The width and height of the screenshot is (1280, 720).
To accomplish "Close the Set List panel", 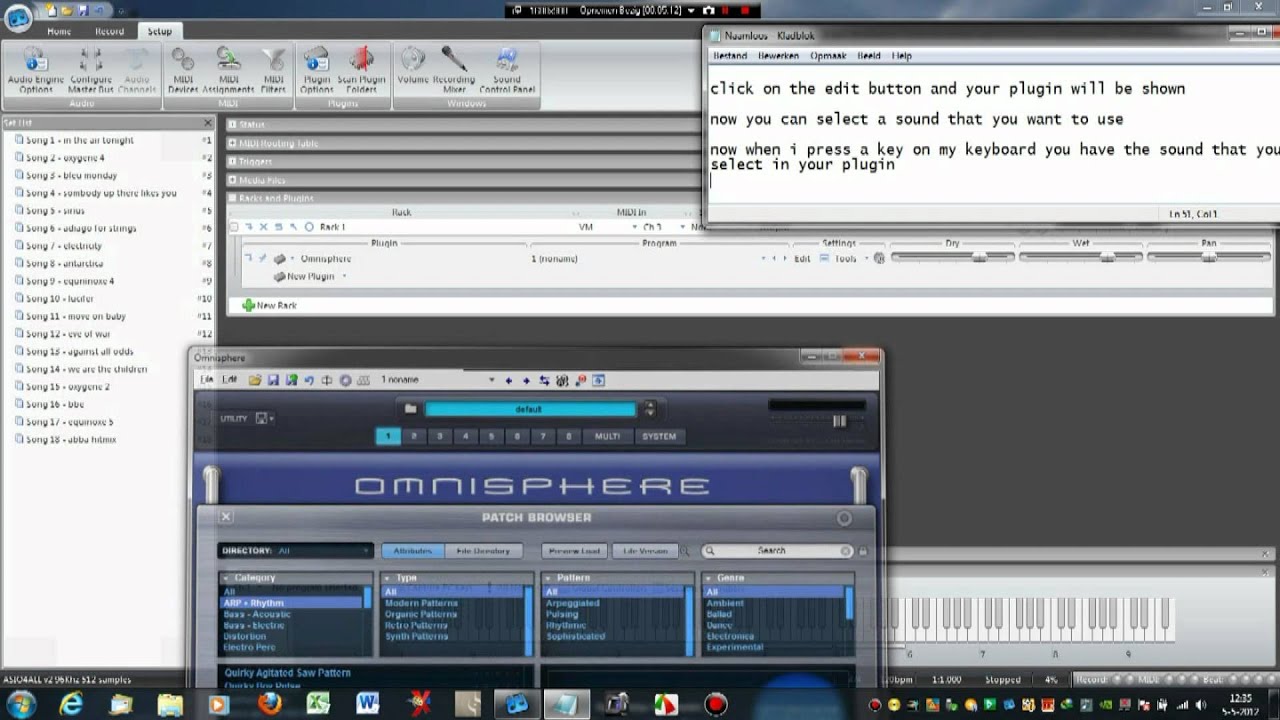I will [x=208, y=123].
